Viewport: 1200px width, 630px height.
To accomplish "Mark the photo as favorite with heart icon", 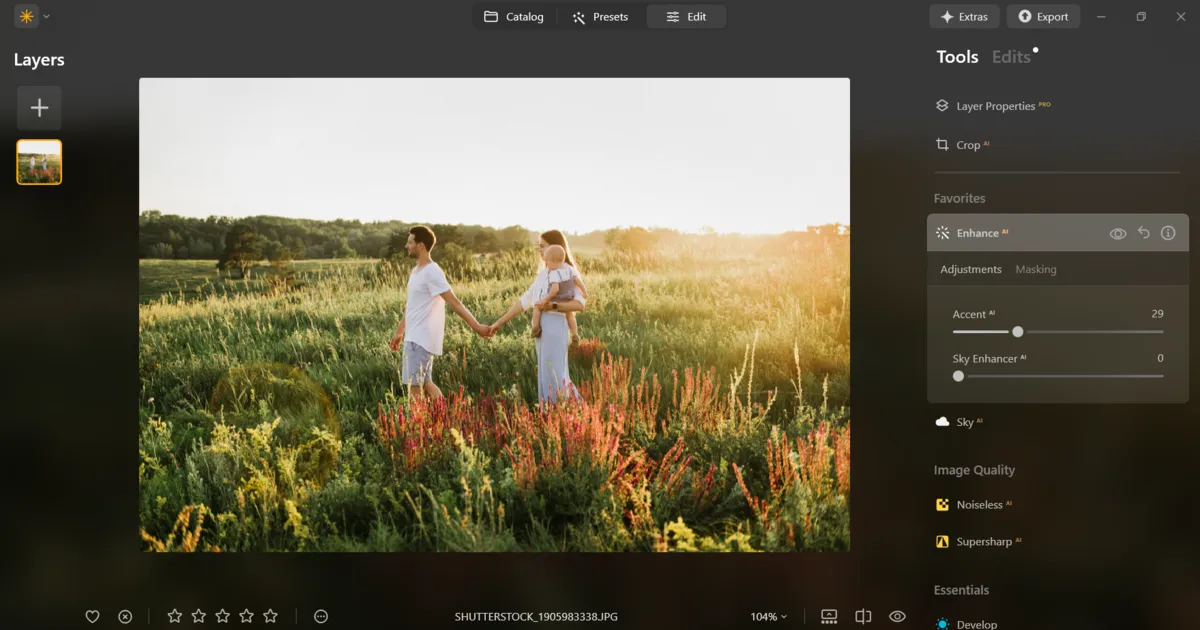I will click(92, 617).
